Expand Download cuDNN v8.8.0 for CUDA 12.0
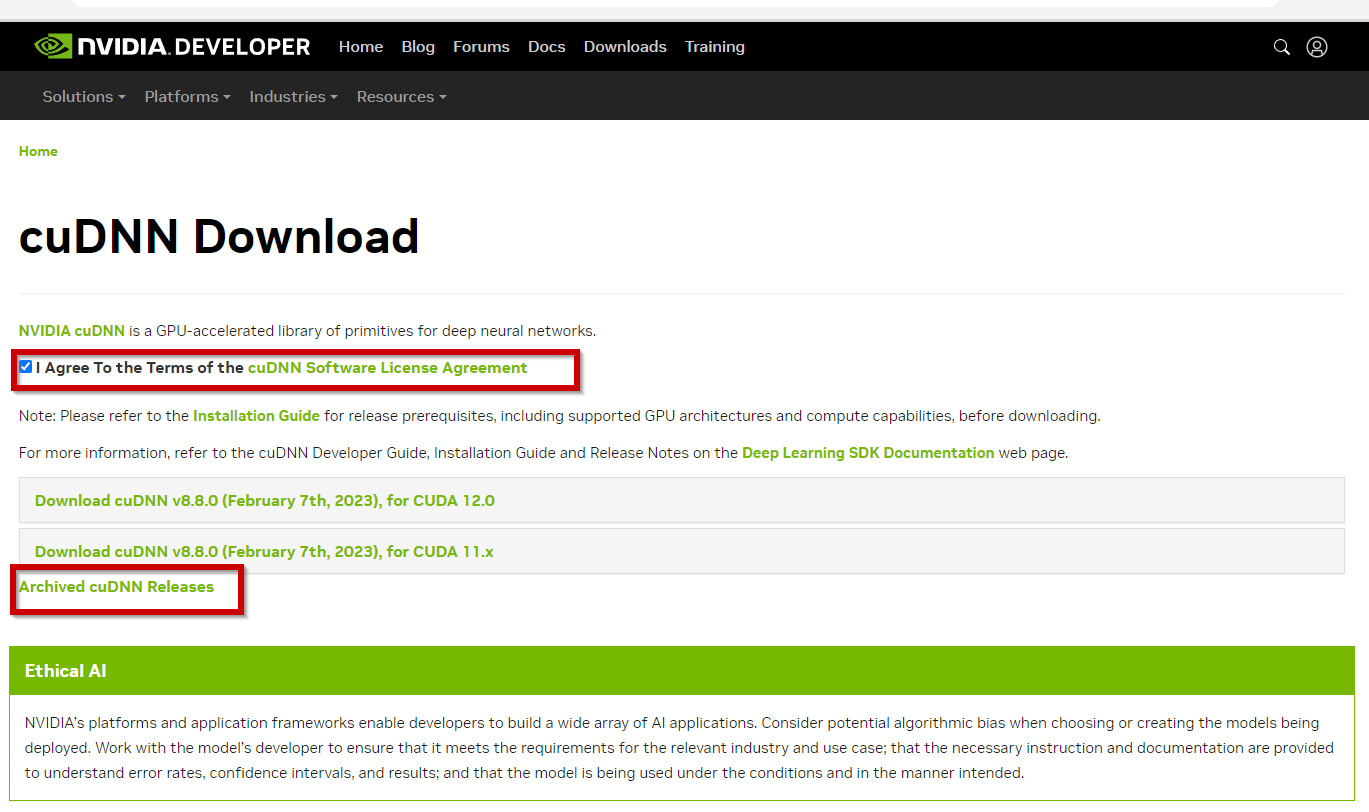1369x812 pixels. pyautogui.click(x=682, y=500)
